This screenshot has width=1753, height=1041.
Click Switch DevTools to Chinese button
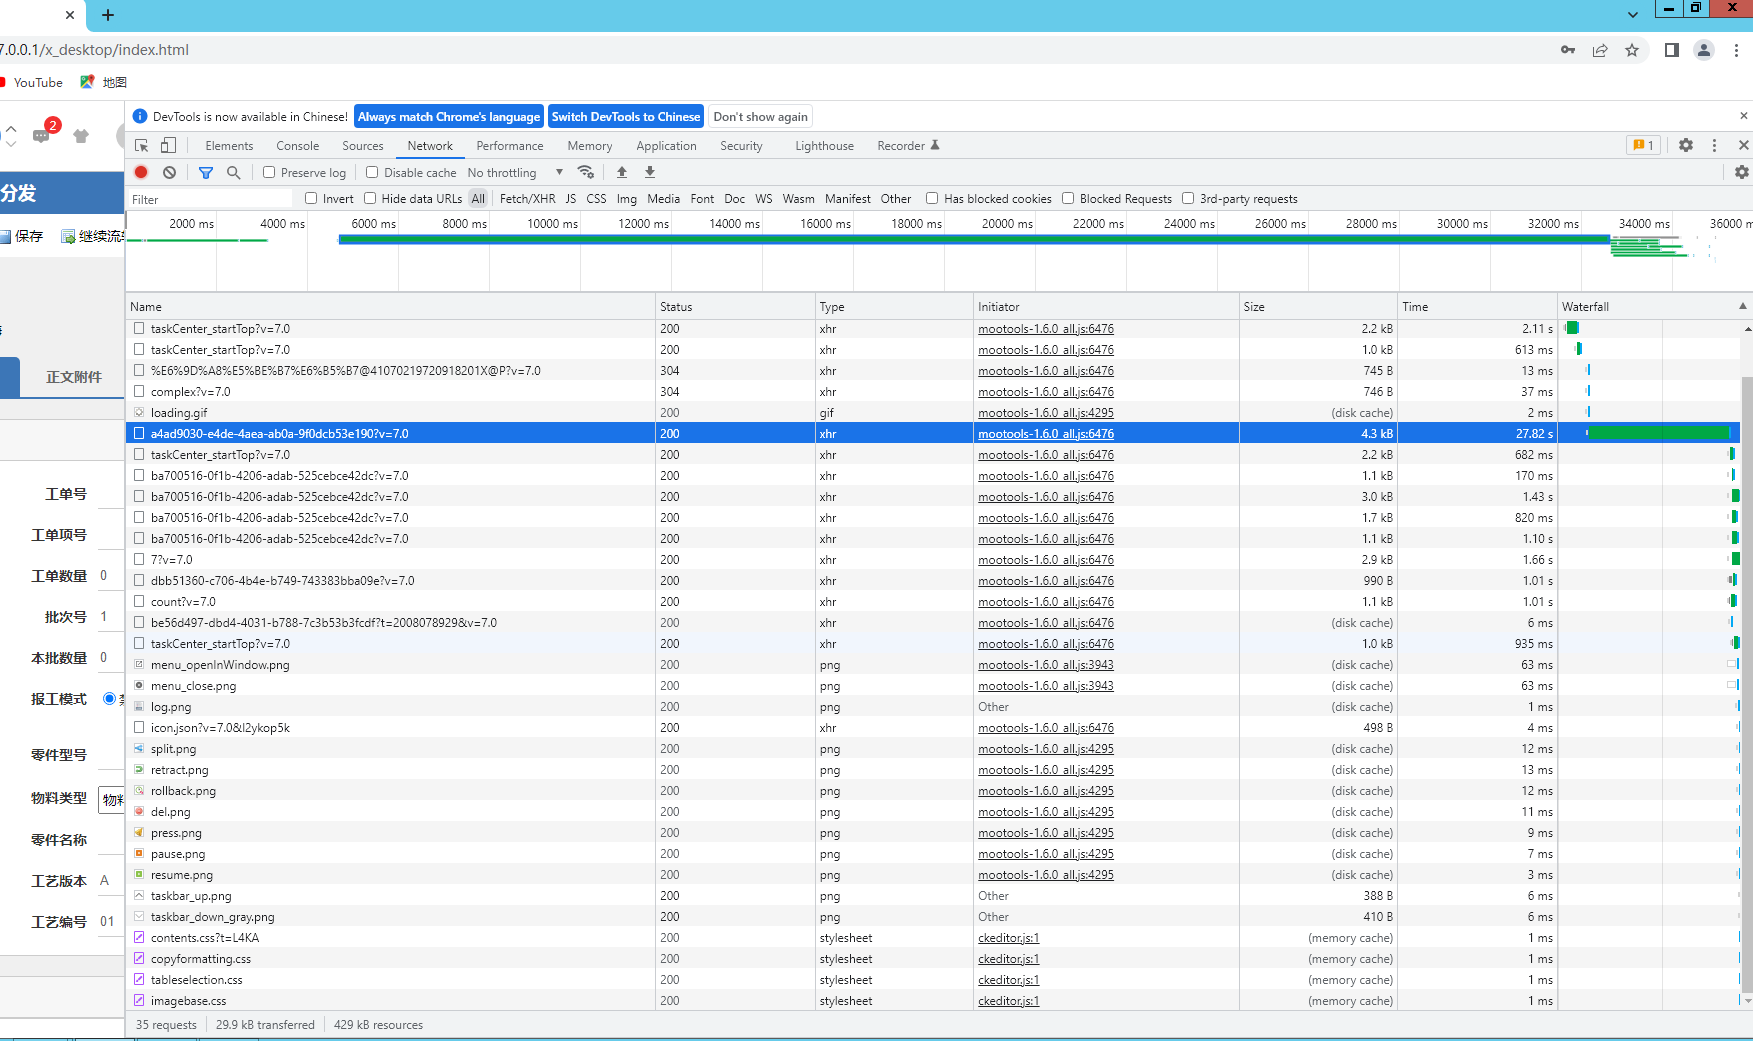tap(625, 117)
